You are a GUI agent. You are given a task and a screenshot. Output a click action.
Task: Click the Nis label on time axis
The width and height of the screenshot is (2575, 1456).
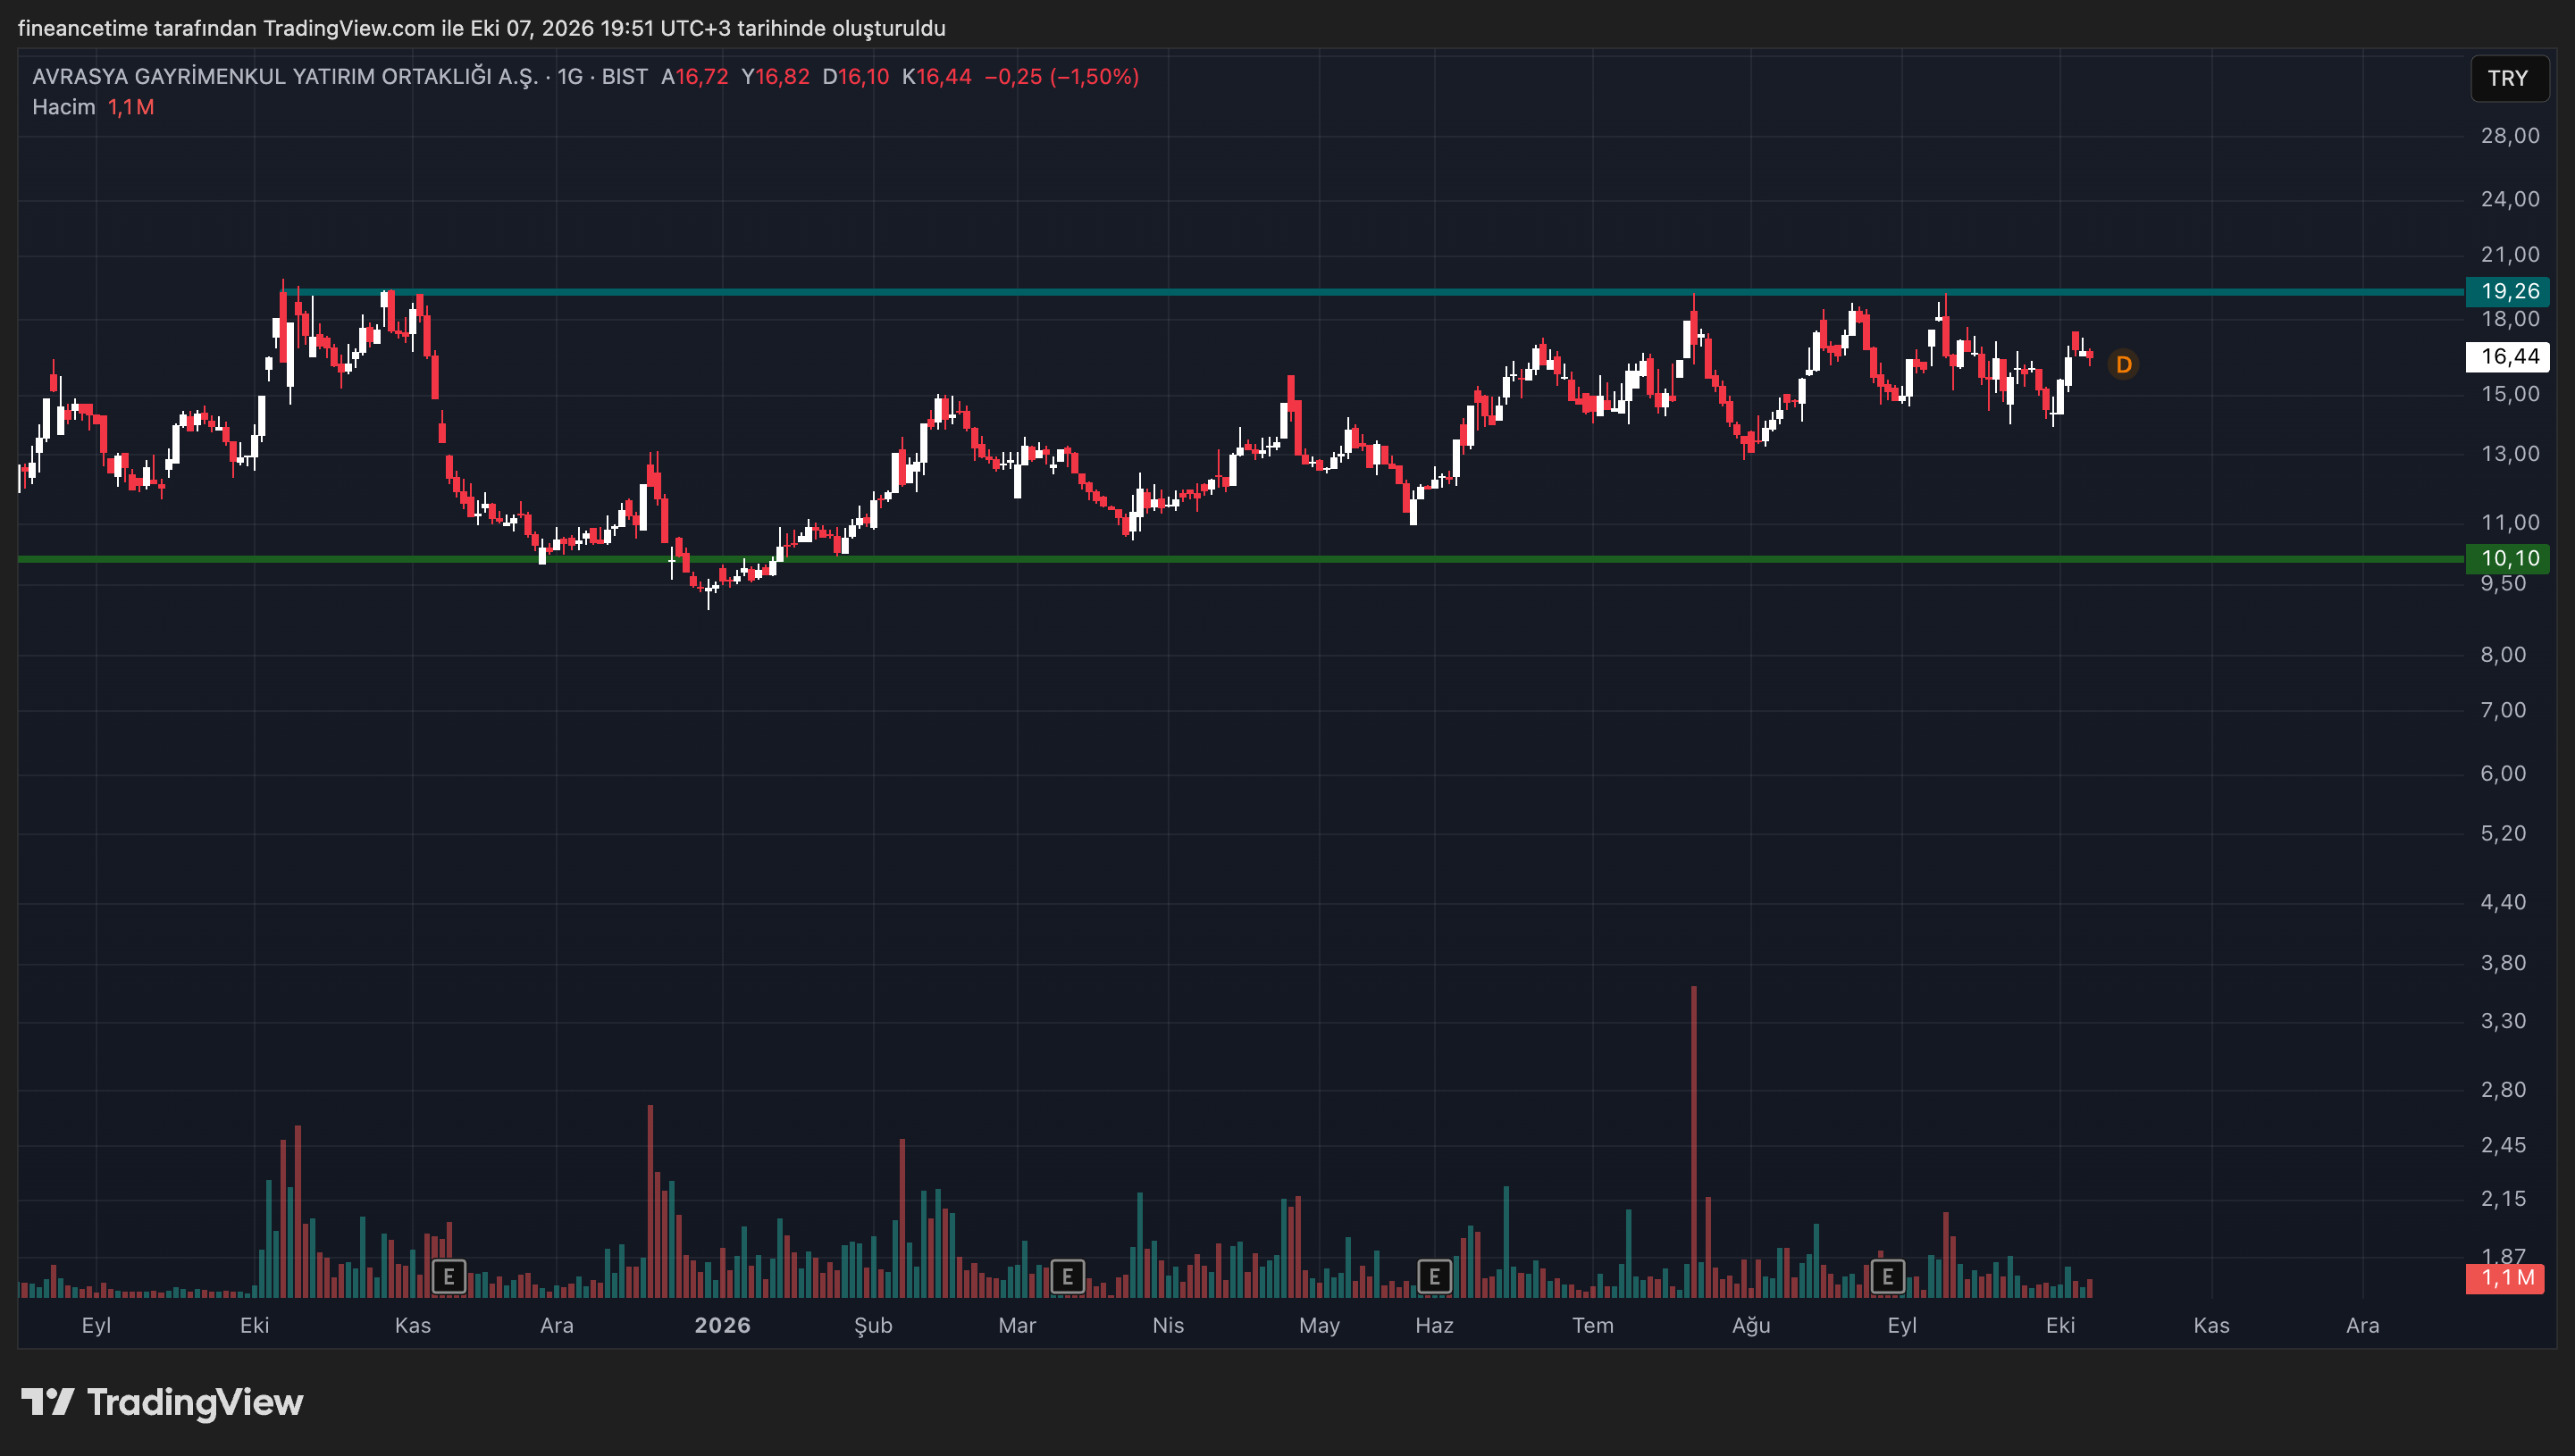1168,1325
